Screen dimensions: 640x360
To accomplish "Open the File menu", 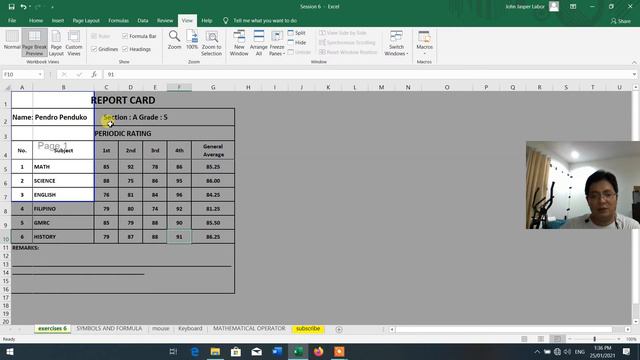I will click(12, 20).
